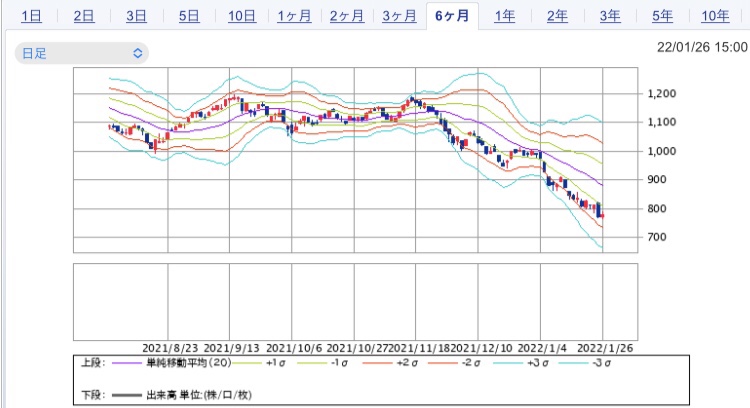This screenshot has width=750, height=408.
Task: Click the 800 price axis label
Action: [x=657, y=209]
